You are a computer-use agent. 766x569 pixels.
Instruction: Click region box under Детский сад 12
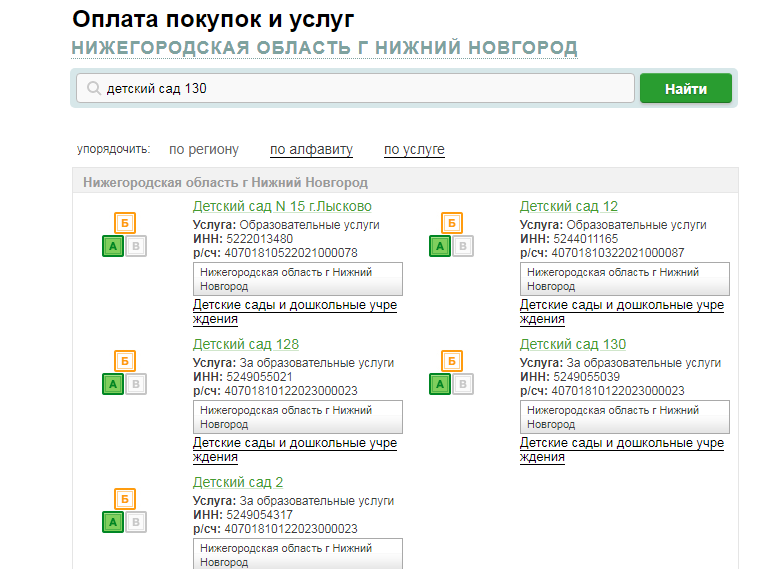click(x=625, y=279)
